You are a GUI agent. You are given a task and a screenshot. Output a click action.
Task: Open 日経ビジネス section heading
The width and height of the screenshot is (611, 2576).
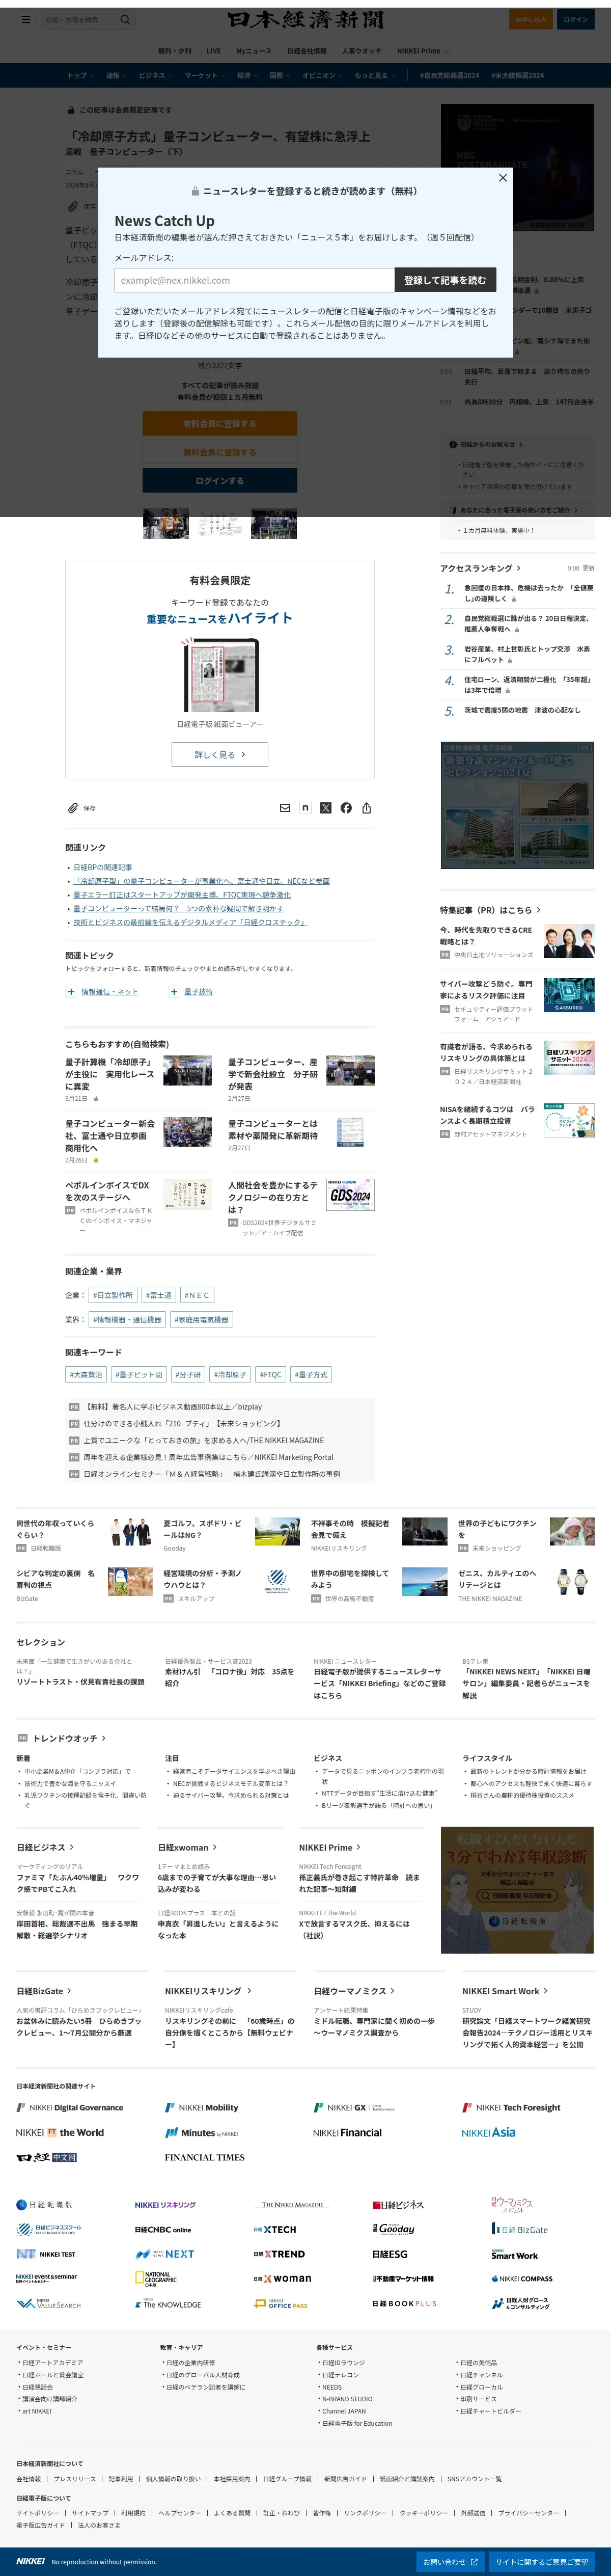[45, 1847]
